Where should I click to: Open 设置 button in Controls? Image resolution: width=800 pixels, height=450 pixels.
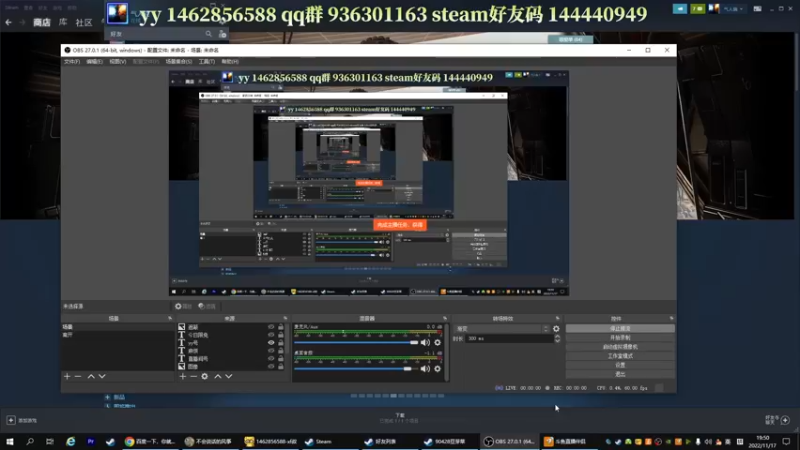(620, 365)
